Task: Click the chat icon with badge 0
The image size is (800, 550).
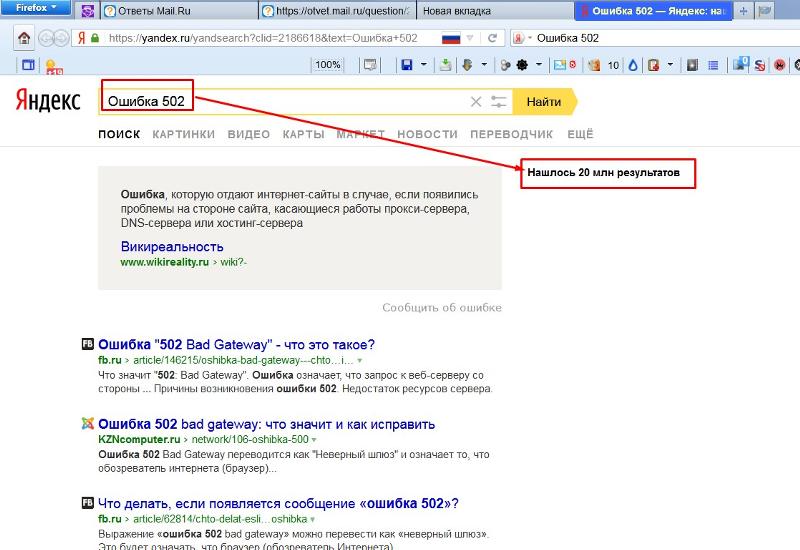Action: point(740,64)
